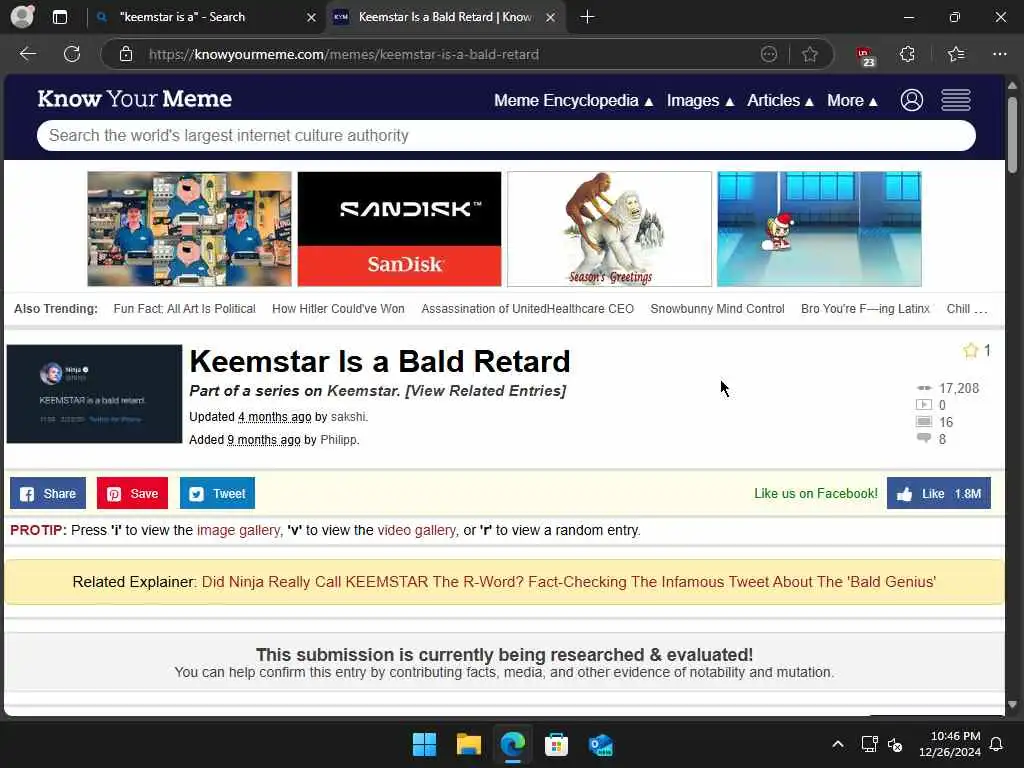The image size is (1024, 768).
Task: Open Assassination of UnitedHealthcare CEO link
Action: 527,309
